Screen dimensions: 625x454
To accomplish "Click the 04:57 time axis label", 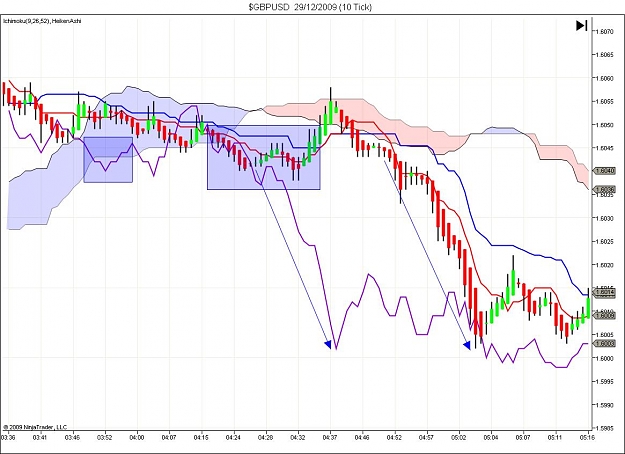I will tap(426, 437).
